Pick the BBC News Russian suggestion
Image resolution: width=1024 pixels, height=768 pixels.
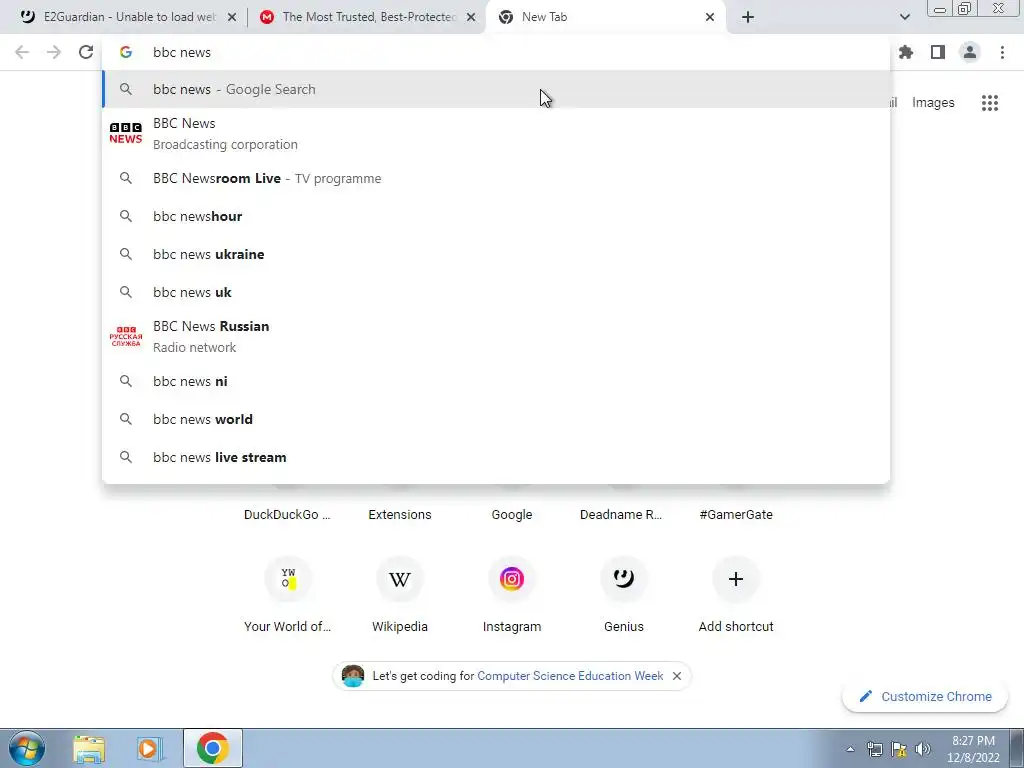496,336
